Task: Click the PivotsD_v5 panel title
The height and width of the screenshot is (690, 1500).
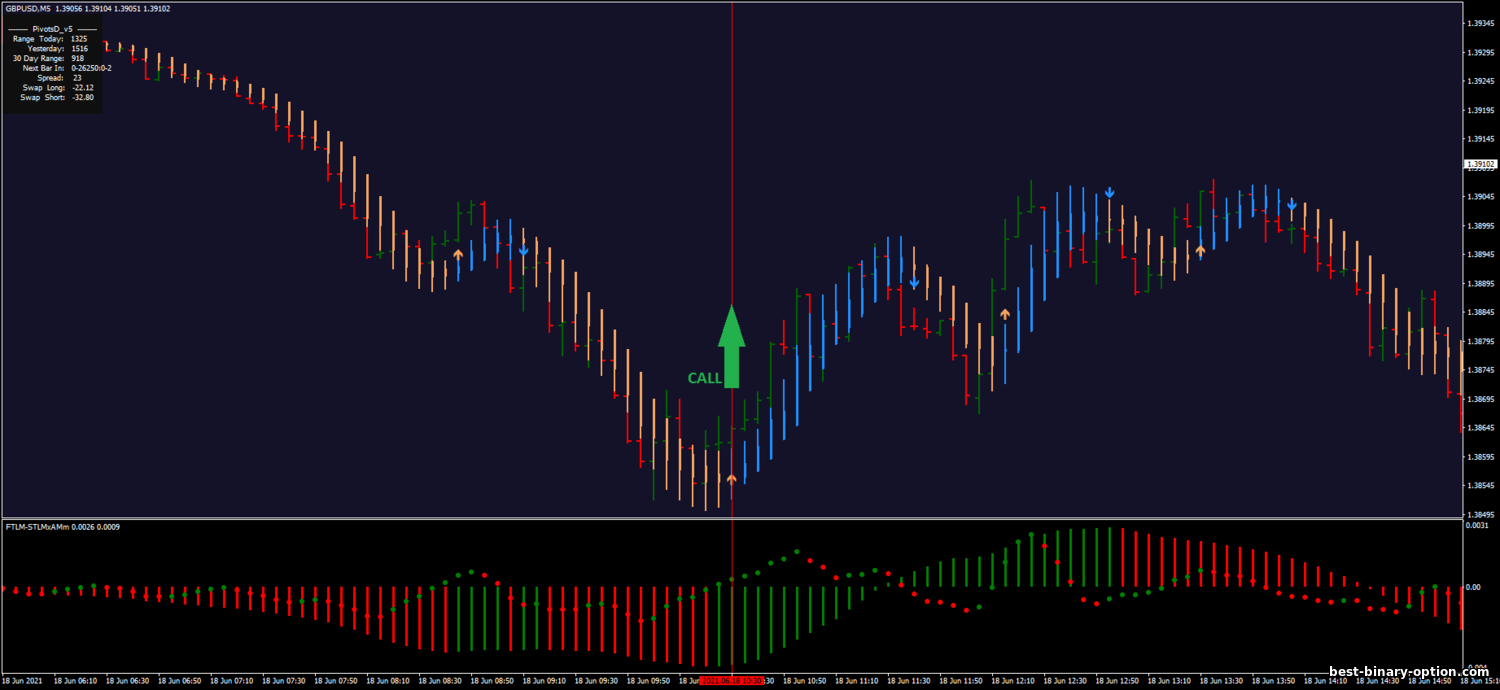Action: (x=52, y=29)
